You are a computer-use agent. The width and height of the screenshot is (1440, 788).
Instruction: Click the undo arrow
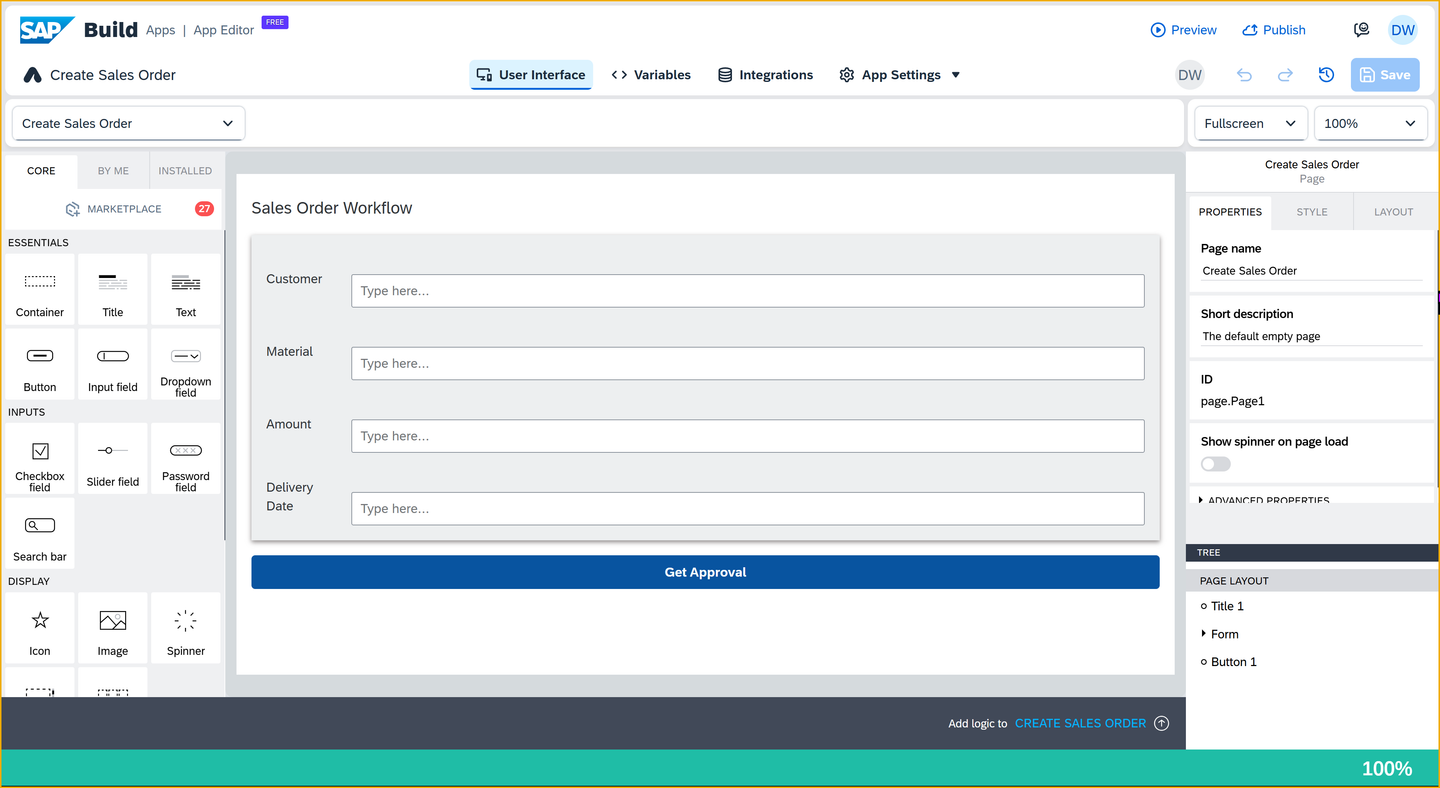[x=1244, y=75]
